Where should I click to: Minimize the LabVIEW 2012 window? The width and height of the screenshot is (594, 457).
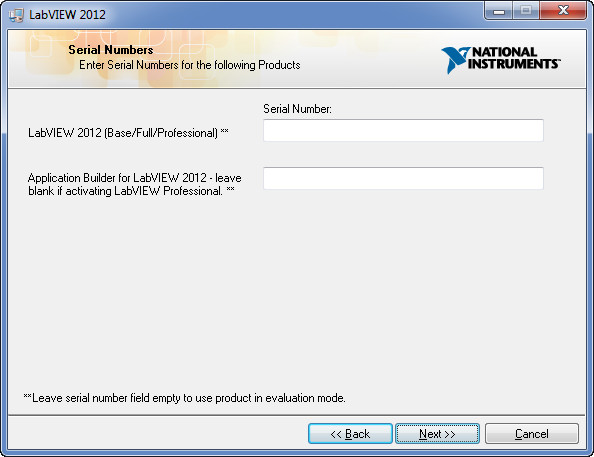499,11
